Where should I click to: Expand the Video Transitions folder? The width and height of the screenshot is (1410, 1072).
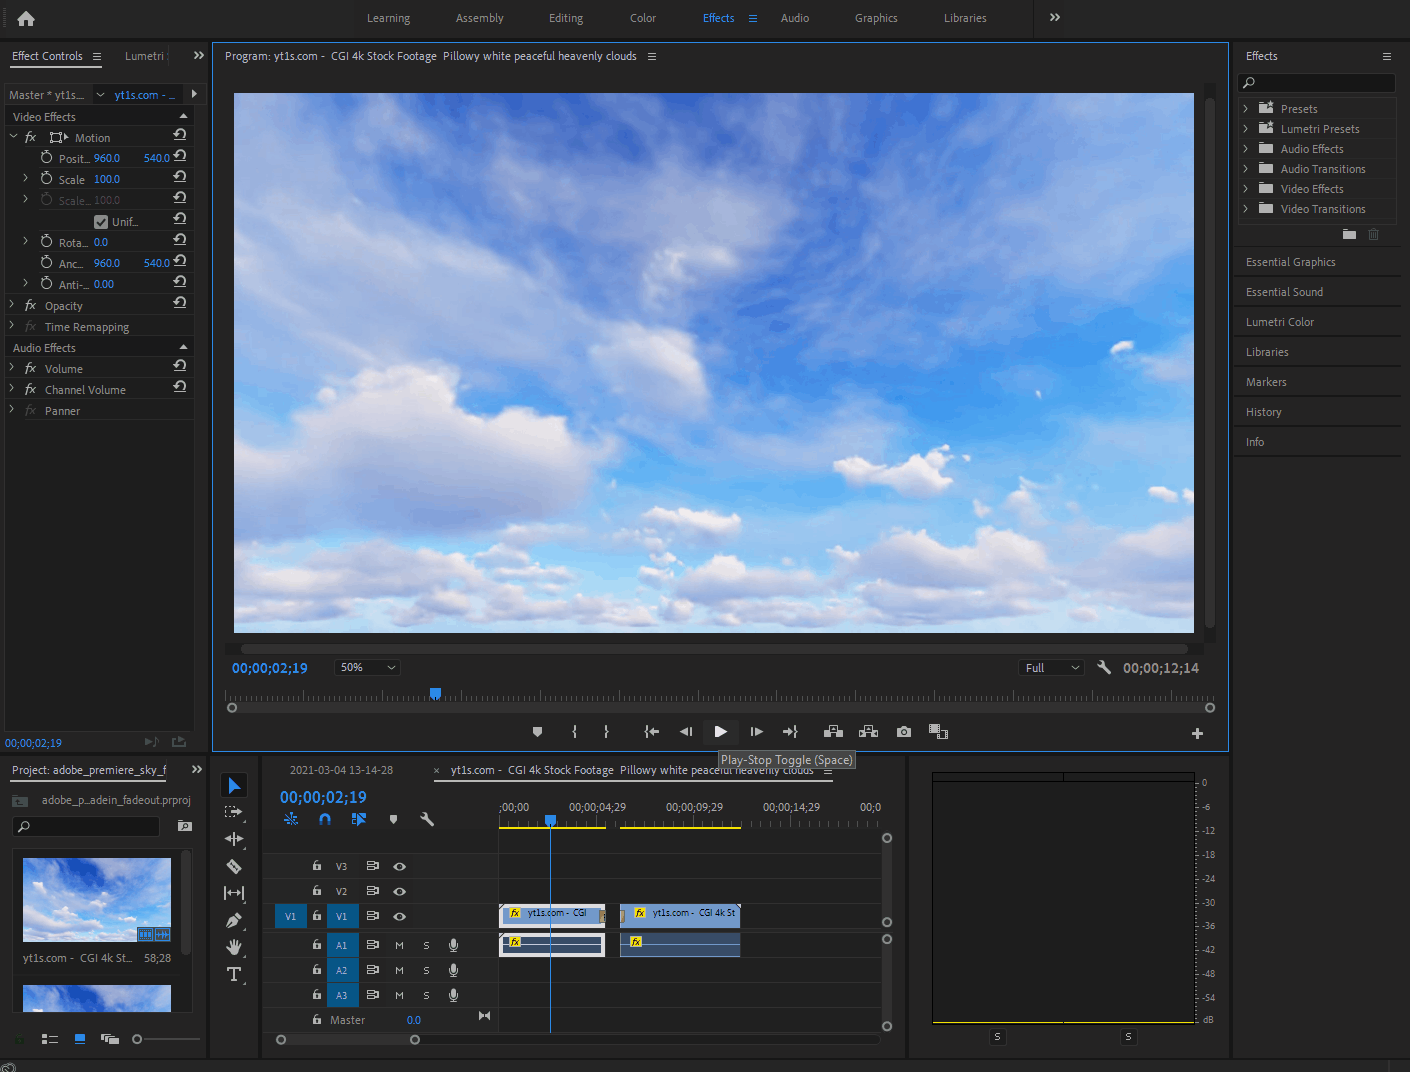(x=1246, y=209)
